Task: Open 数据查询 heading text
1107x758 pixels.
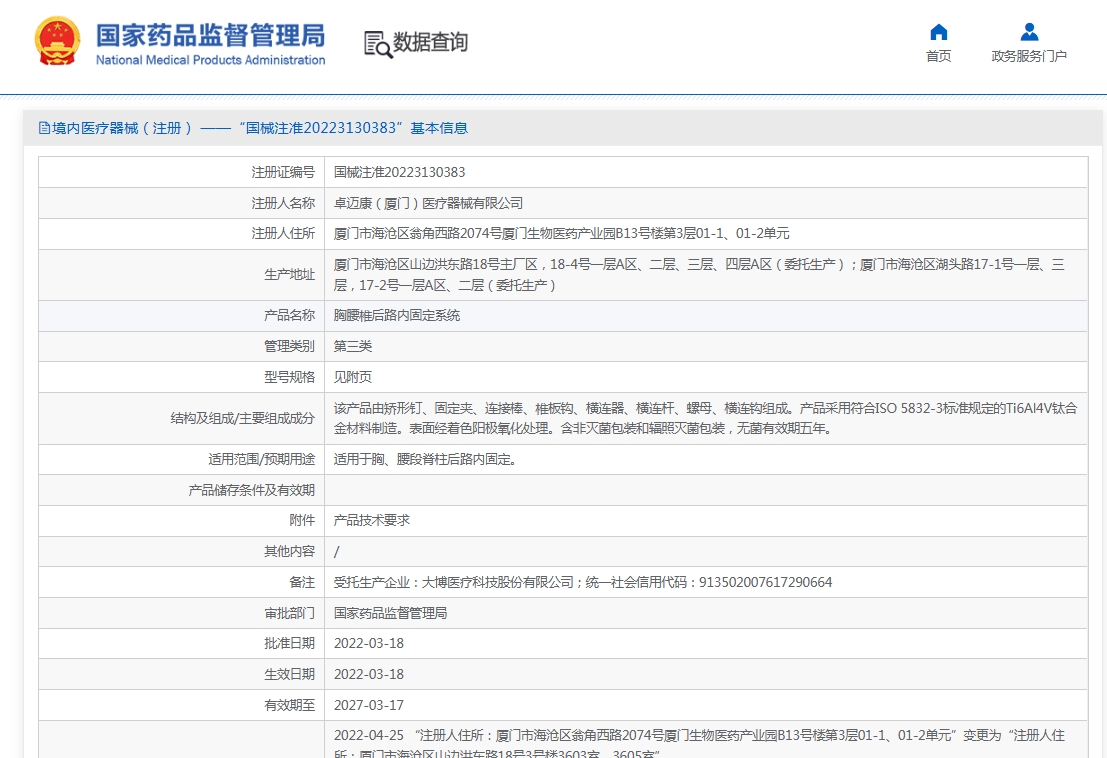Action: click(430, 42)
